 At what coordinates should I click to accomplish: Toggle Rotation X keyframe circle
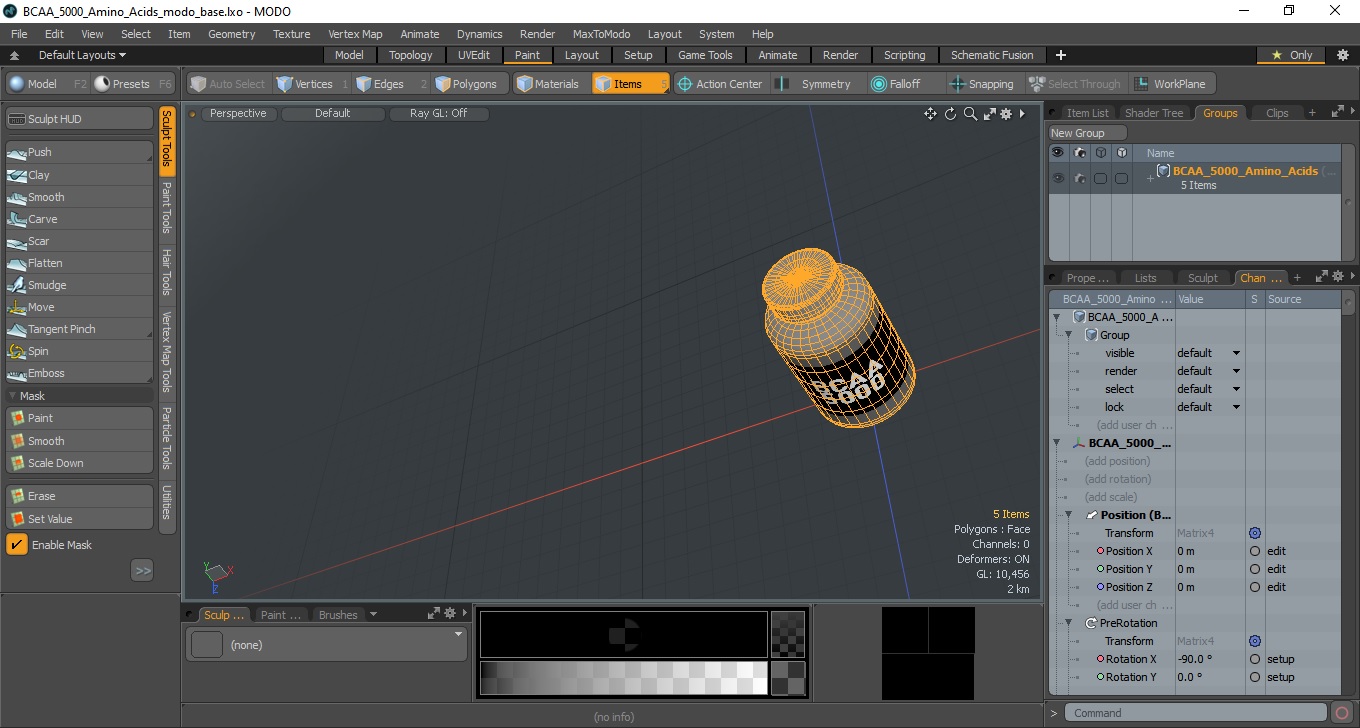click(1255, 659)
